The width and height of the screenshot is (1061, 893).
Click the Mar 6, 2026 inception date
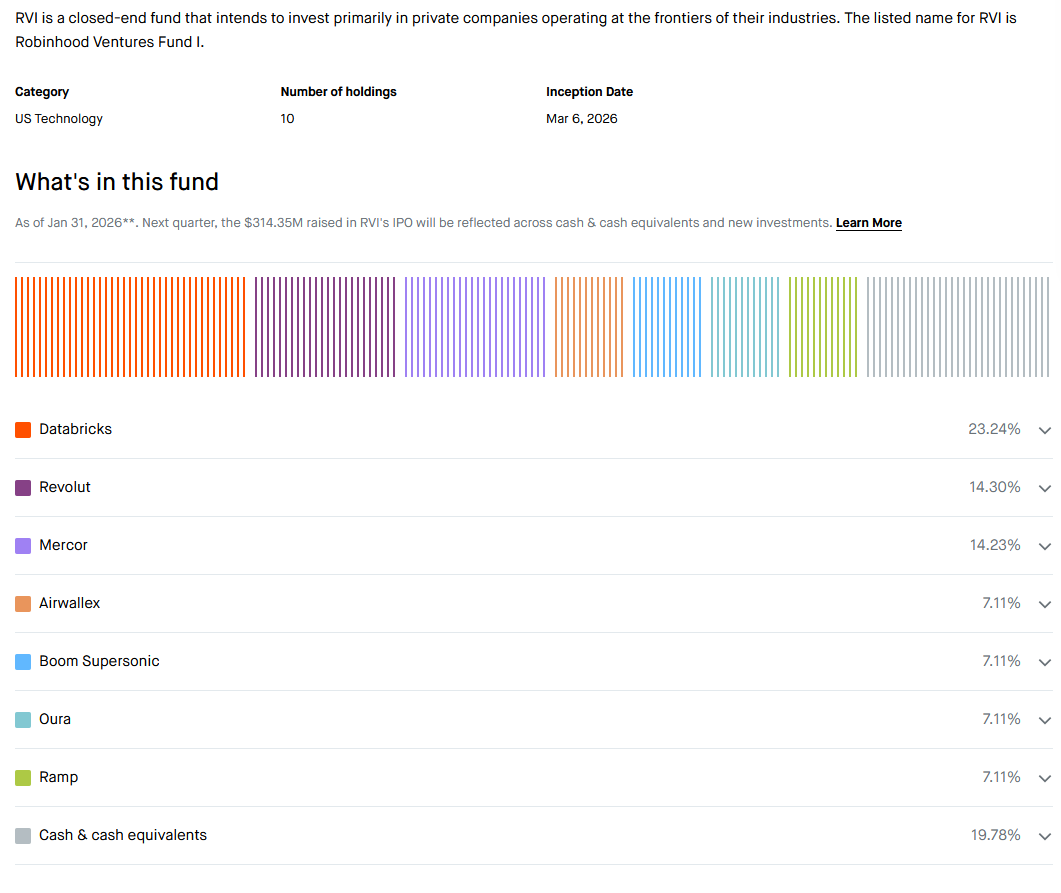[582, 119]
